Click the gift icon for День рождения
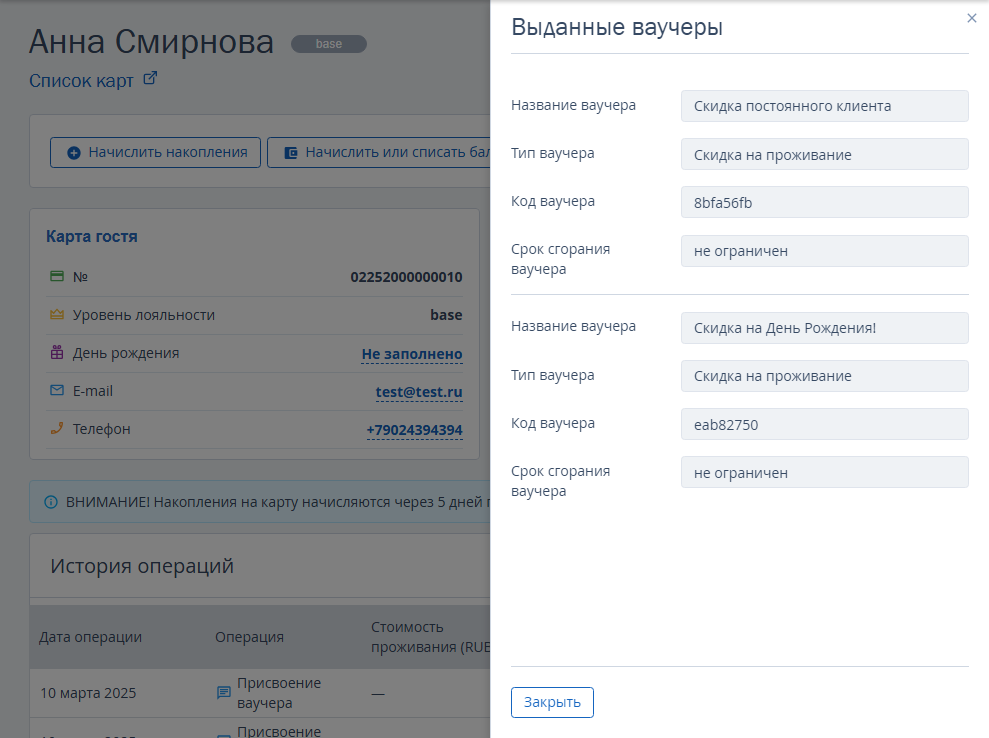This screenshot has width=989, height=738. coord(57,352)
